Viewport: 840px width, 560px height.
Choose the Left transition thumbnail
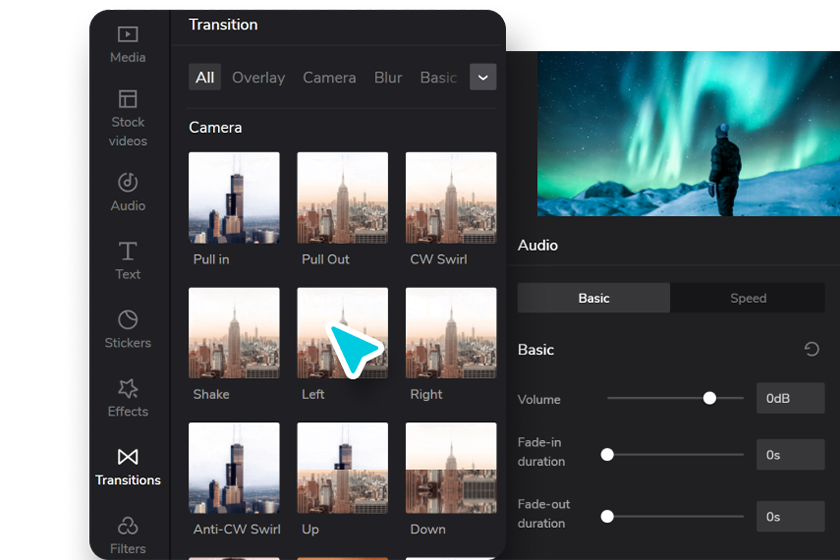point(342,333)
